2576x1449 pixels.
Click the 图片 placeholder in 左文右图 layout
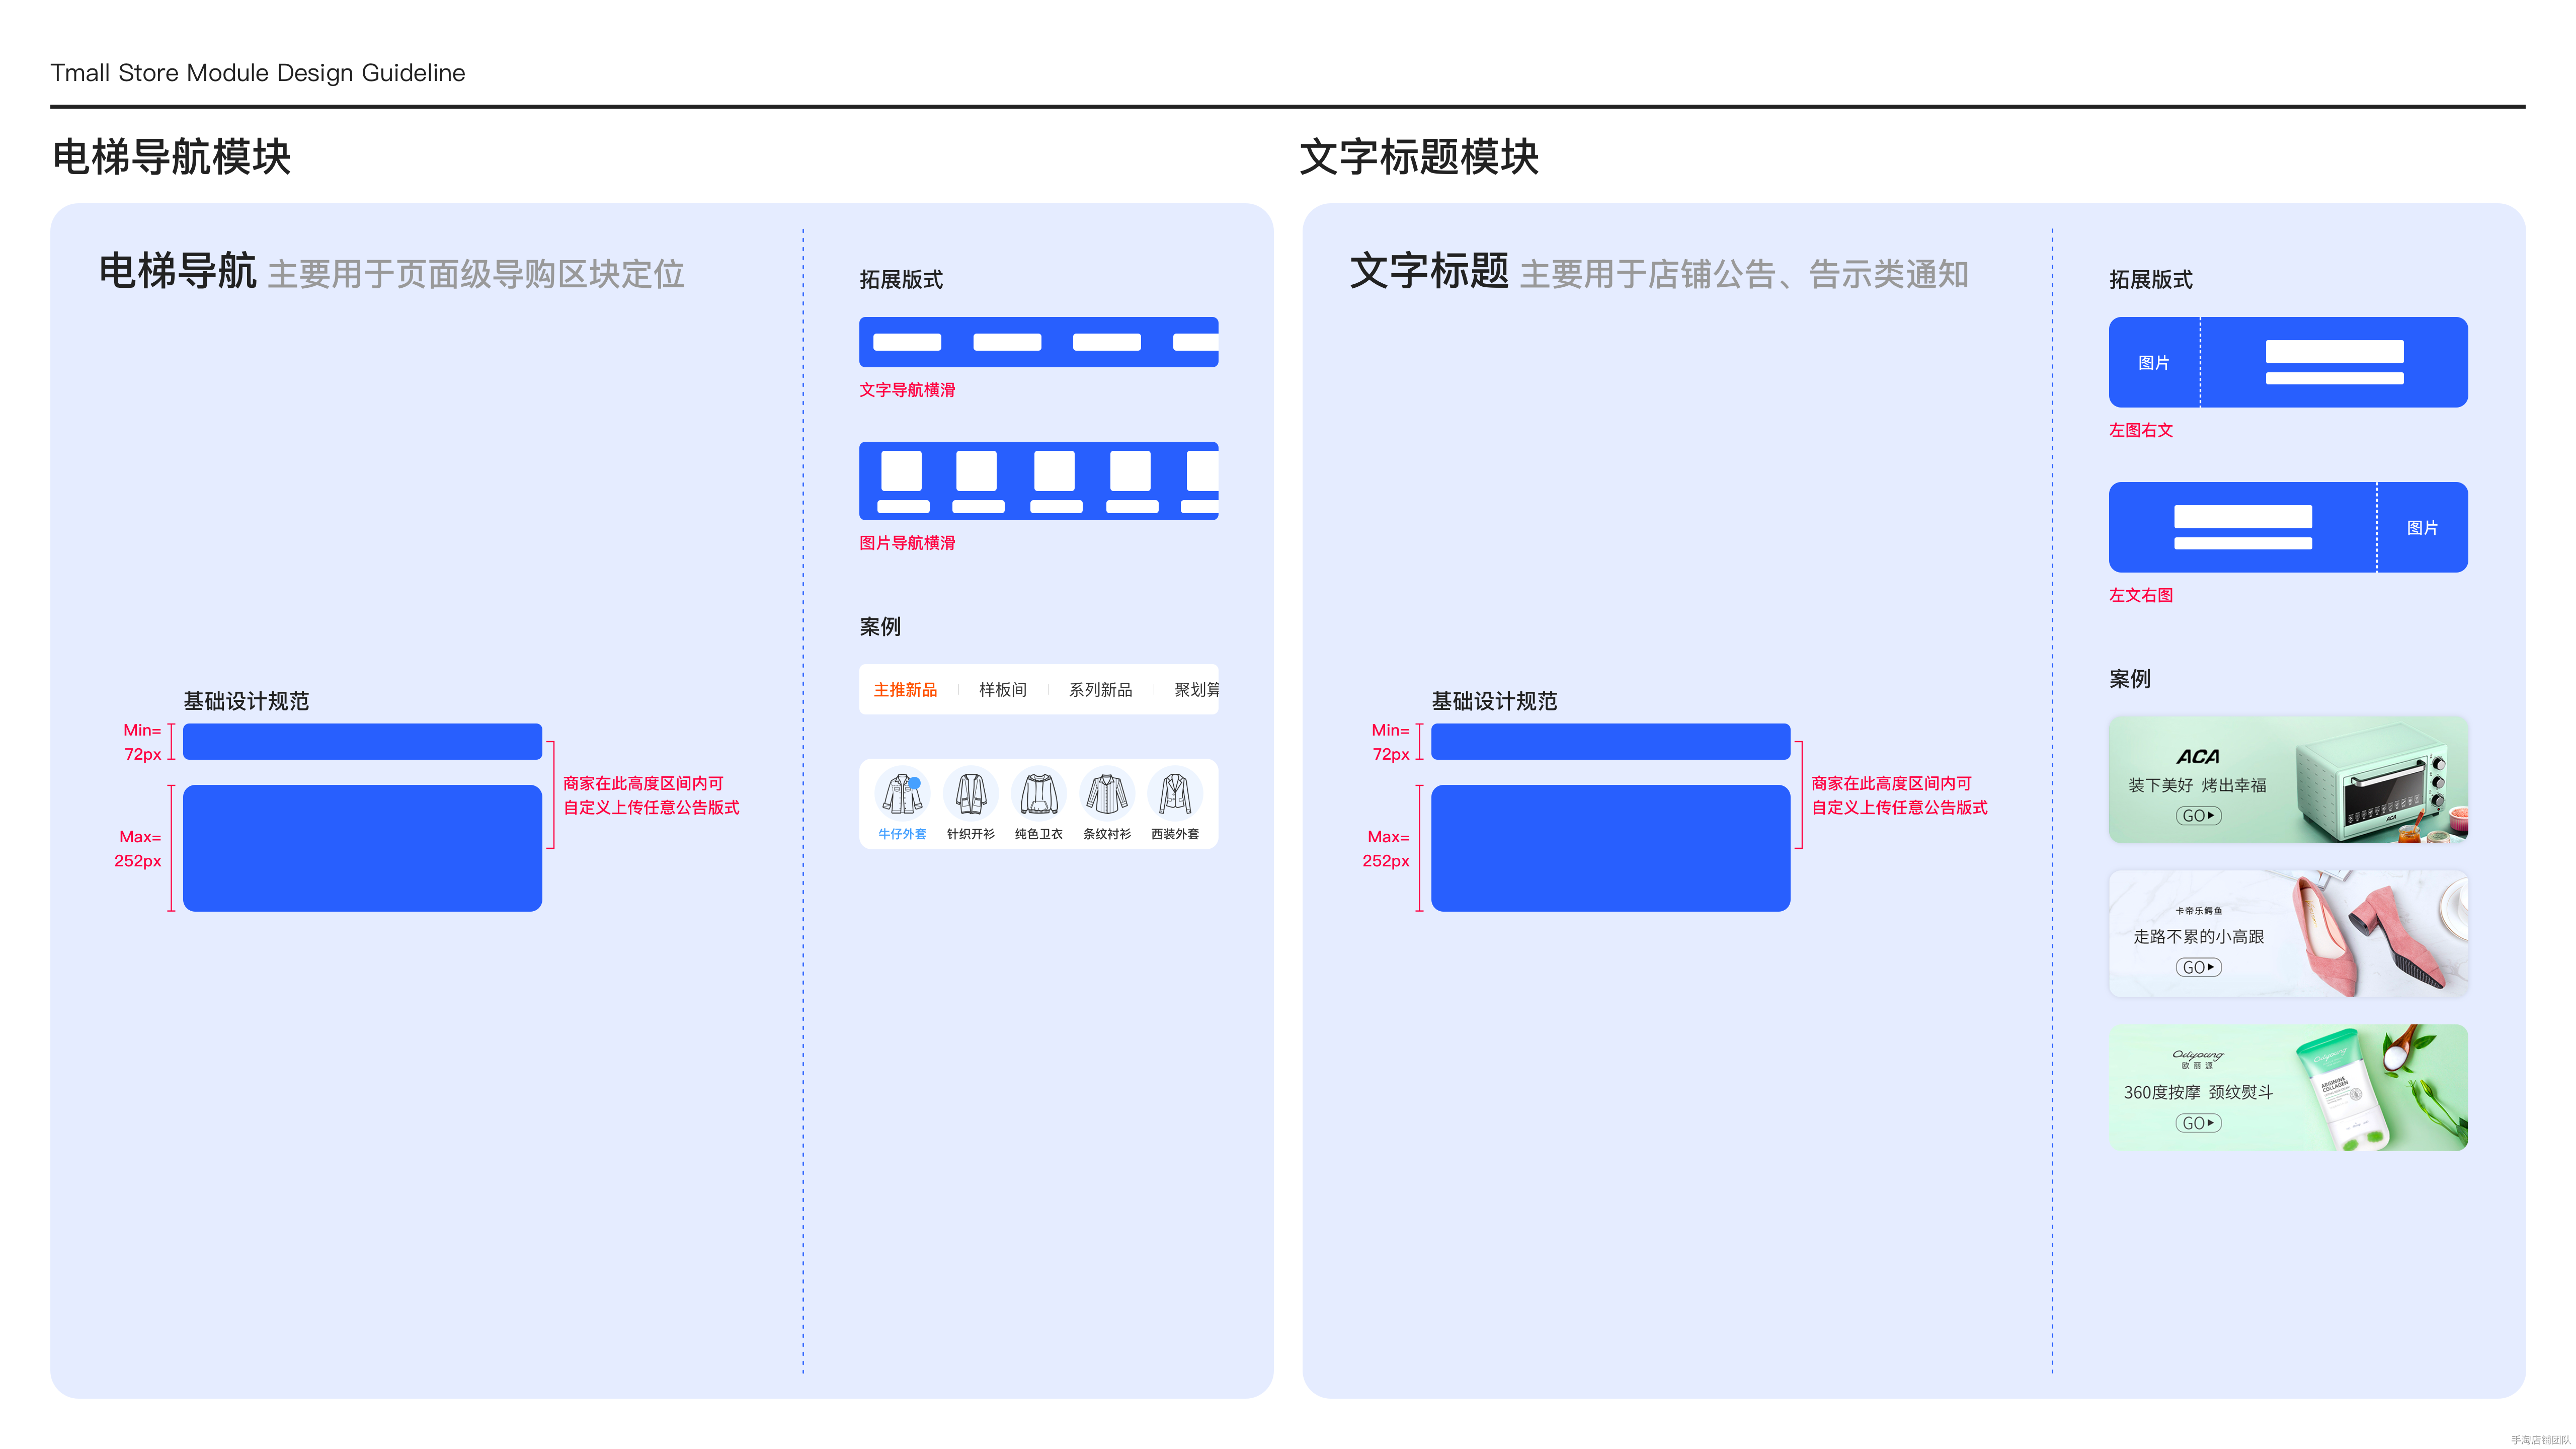pyautogui.click(x=2421, y=528)
